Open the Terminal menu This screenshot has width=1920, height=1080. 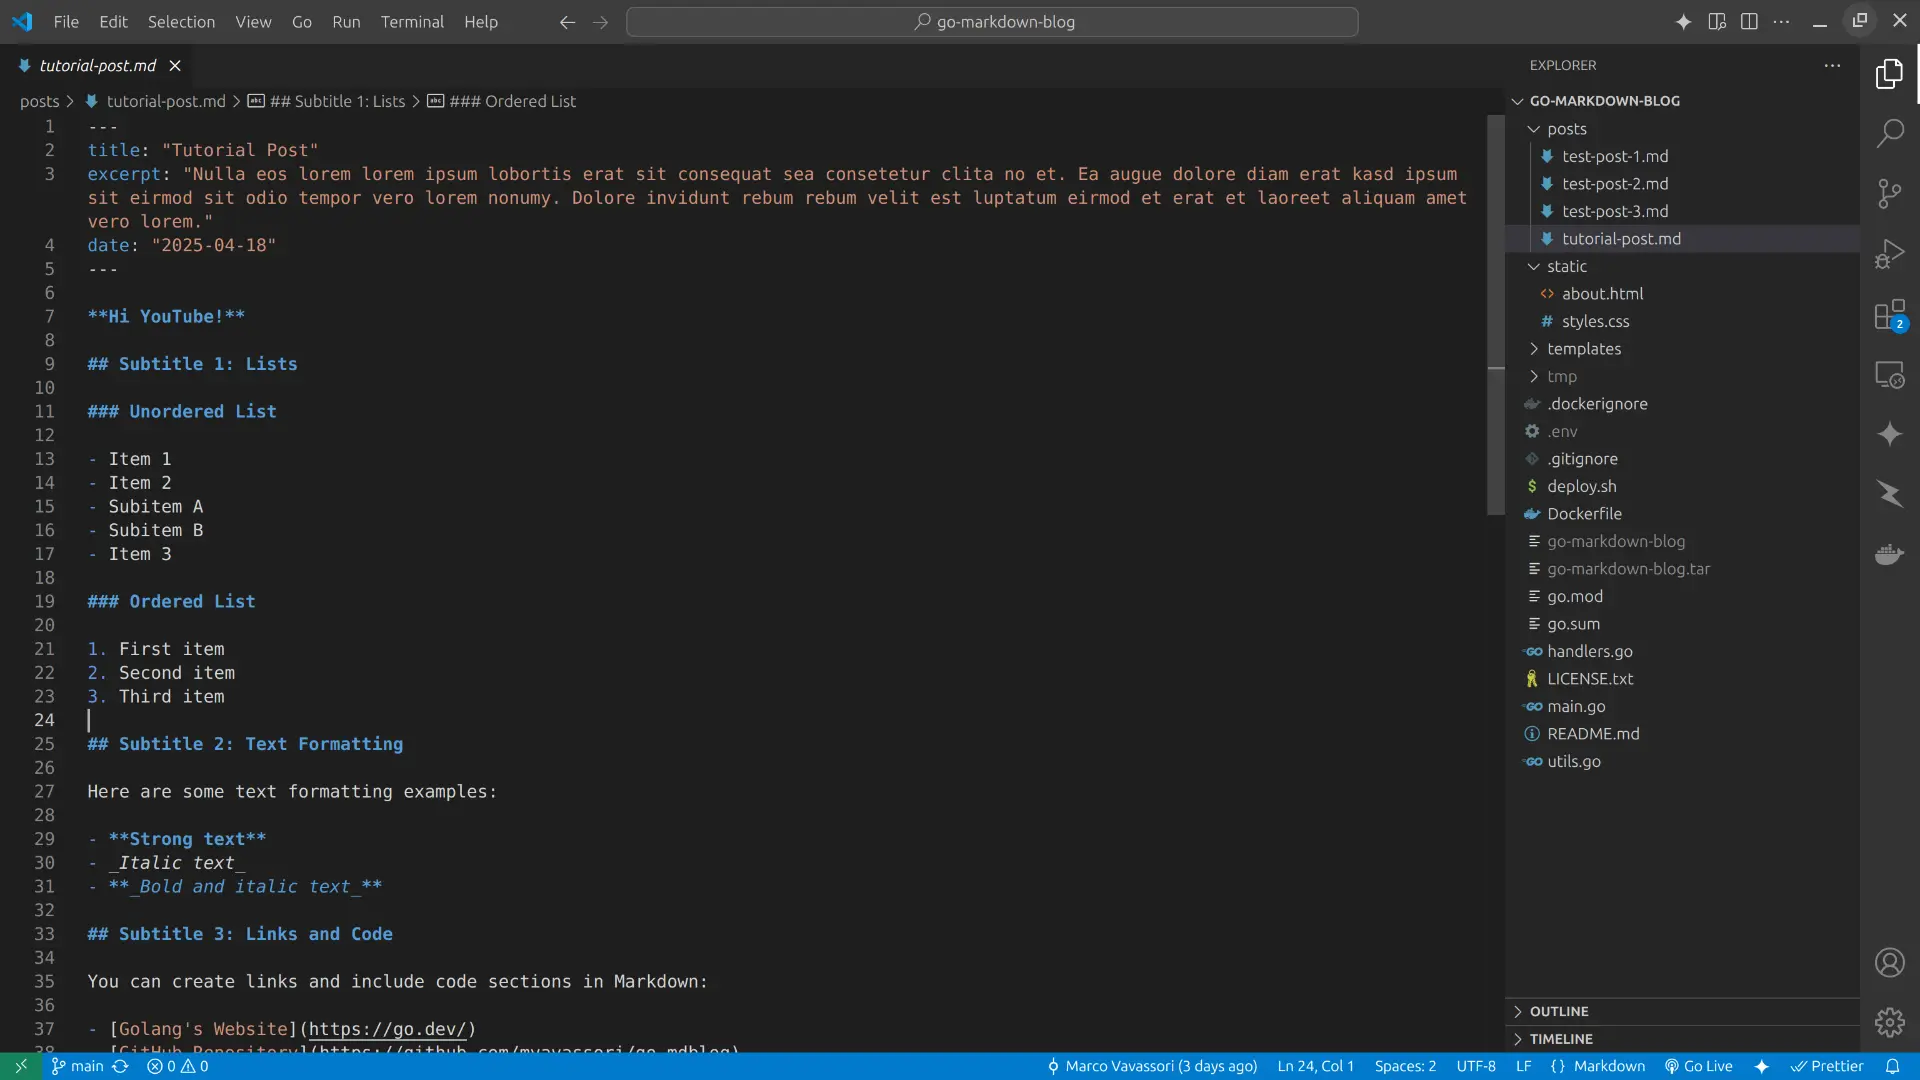412,22
